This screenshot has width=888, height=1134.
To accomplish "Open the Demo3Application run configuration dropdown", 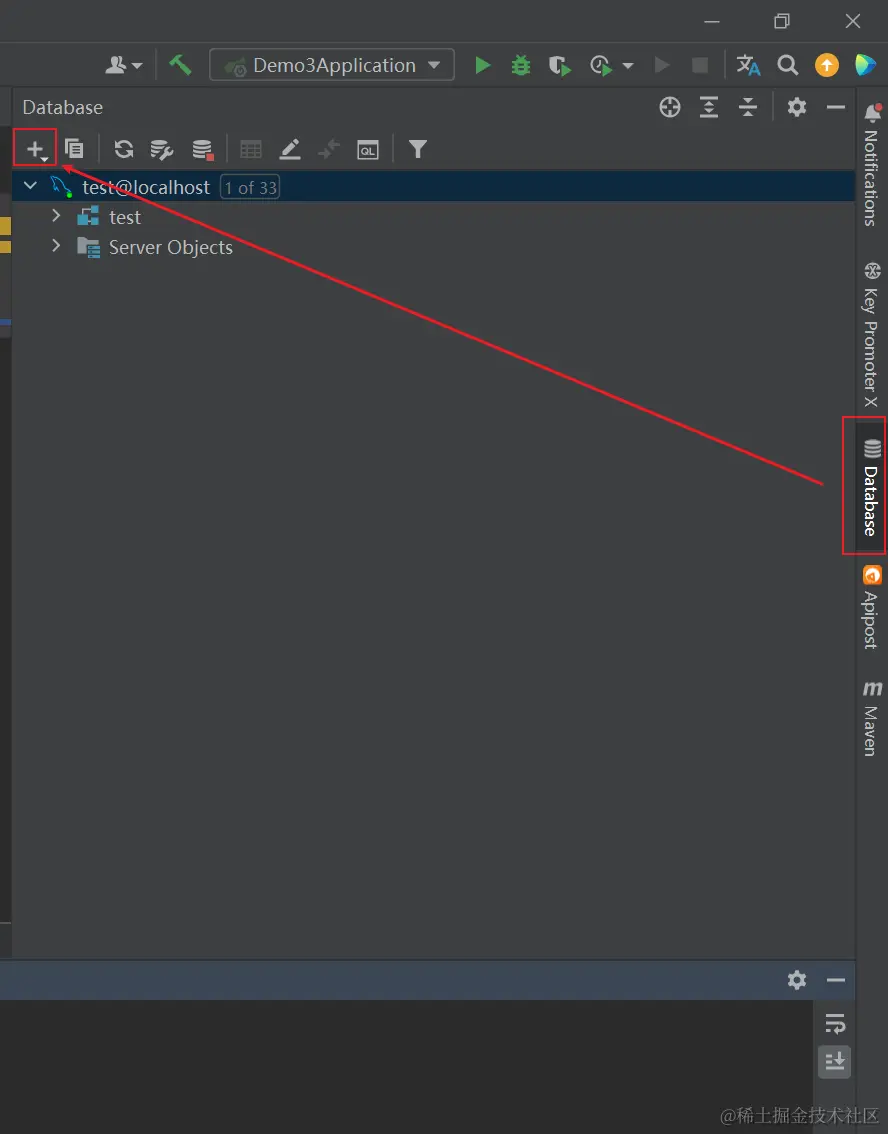I will click(332, 65).
